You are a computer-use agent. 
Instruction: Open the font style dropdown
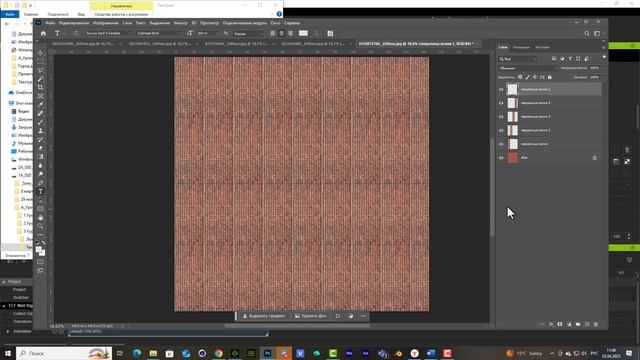coord(159,33)
